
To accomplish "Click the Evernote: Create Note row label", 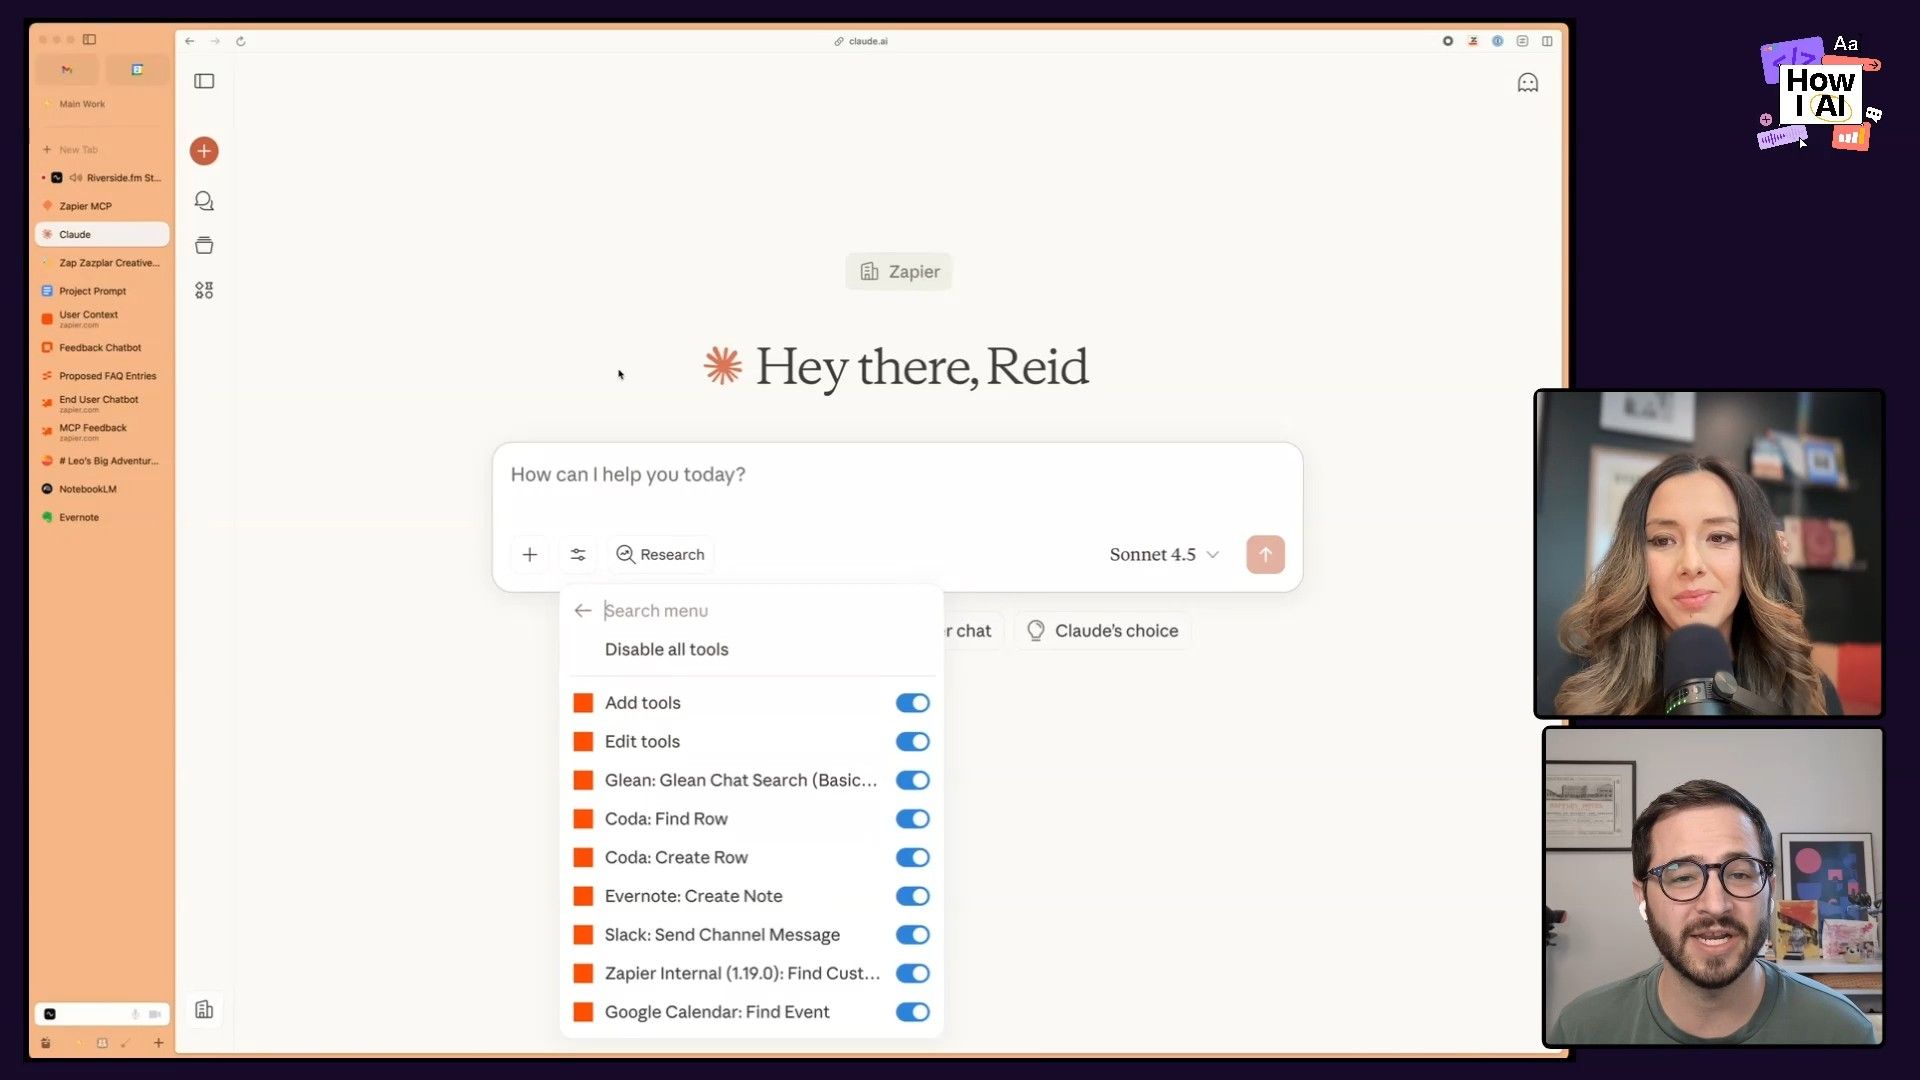I will (693, 896).
